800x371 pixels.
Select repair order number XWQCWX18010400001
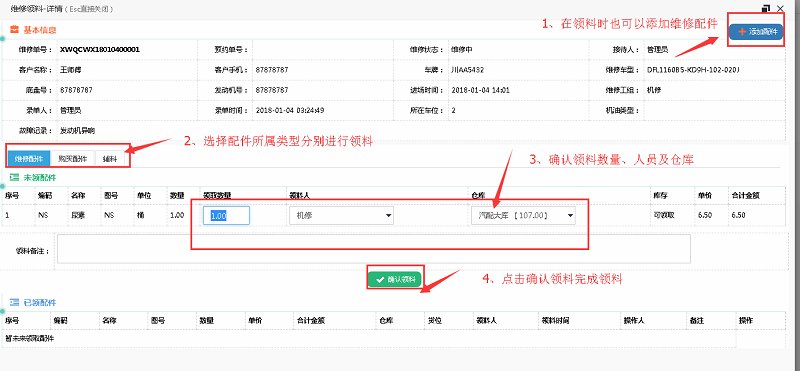100,50
